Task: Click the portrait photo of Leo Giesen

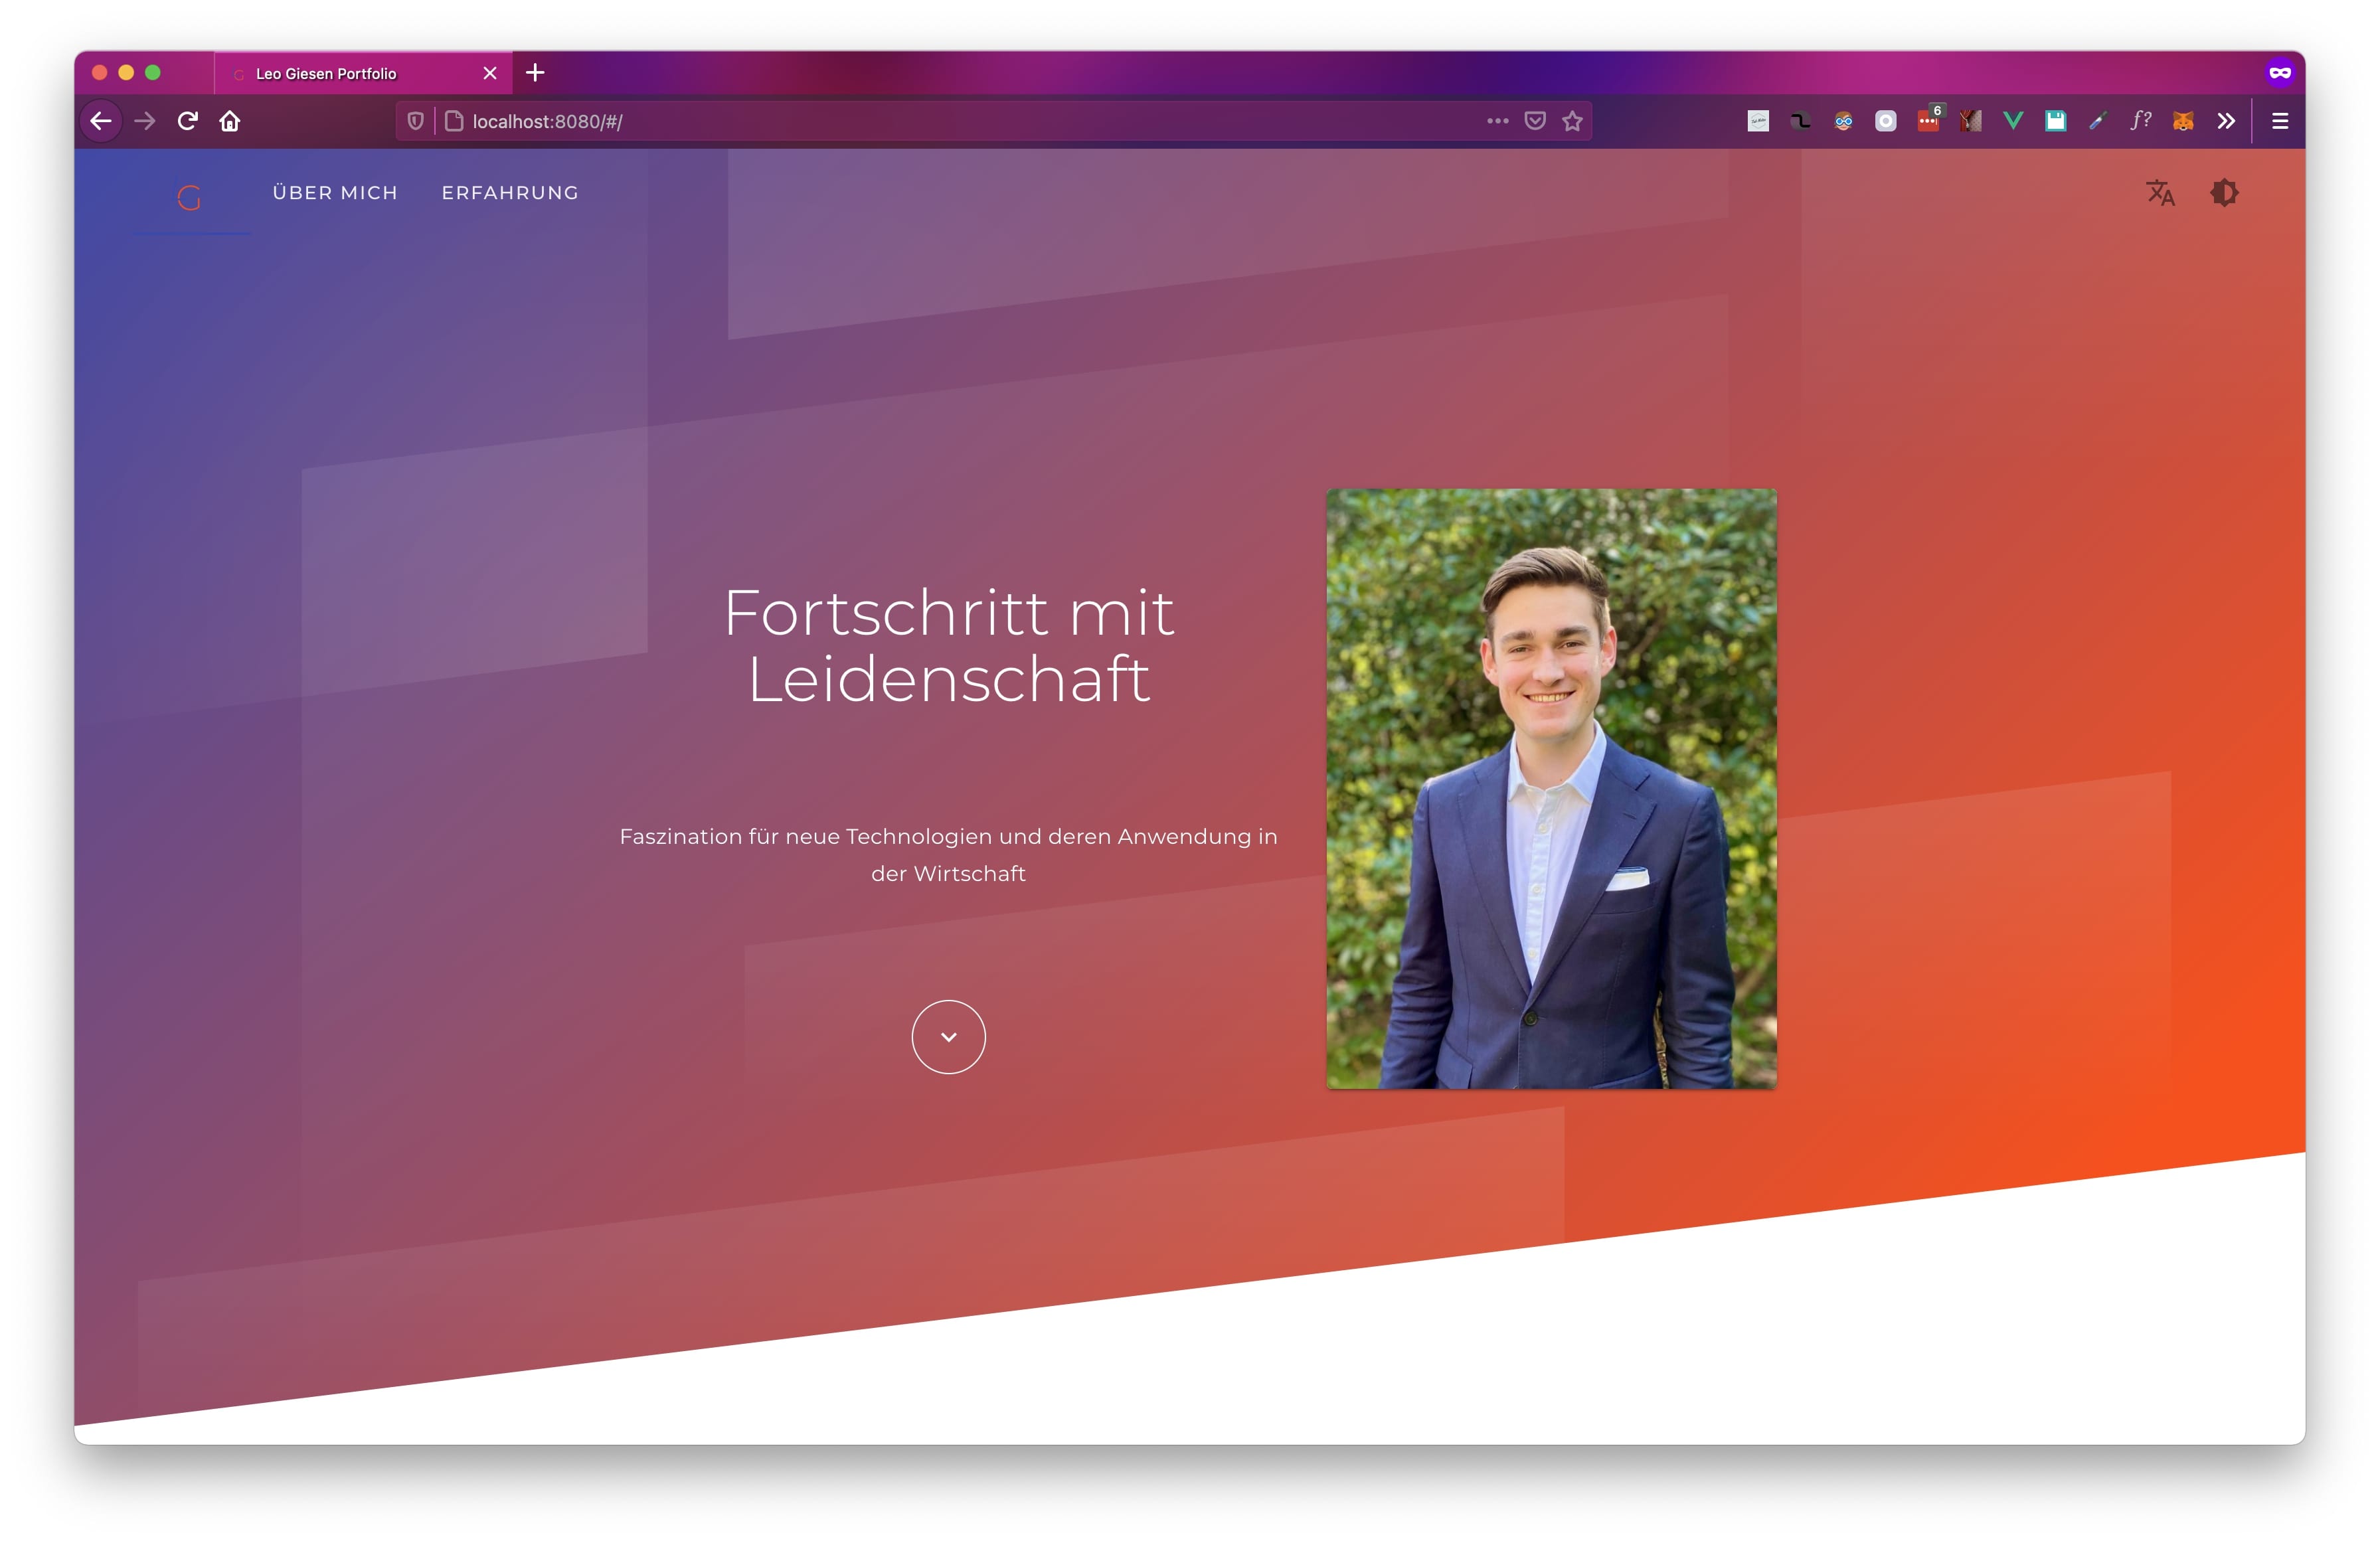Action: tap(1551, 788)
